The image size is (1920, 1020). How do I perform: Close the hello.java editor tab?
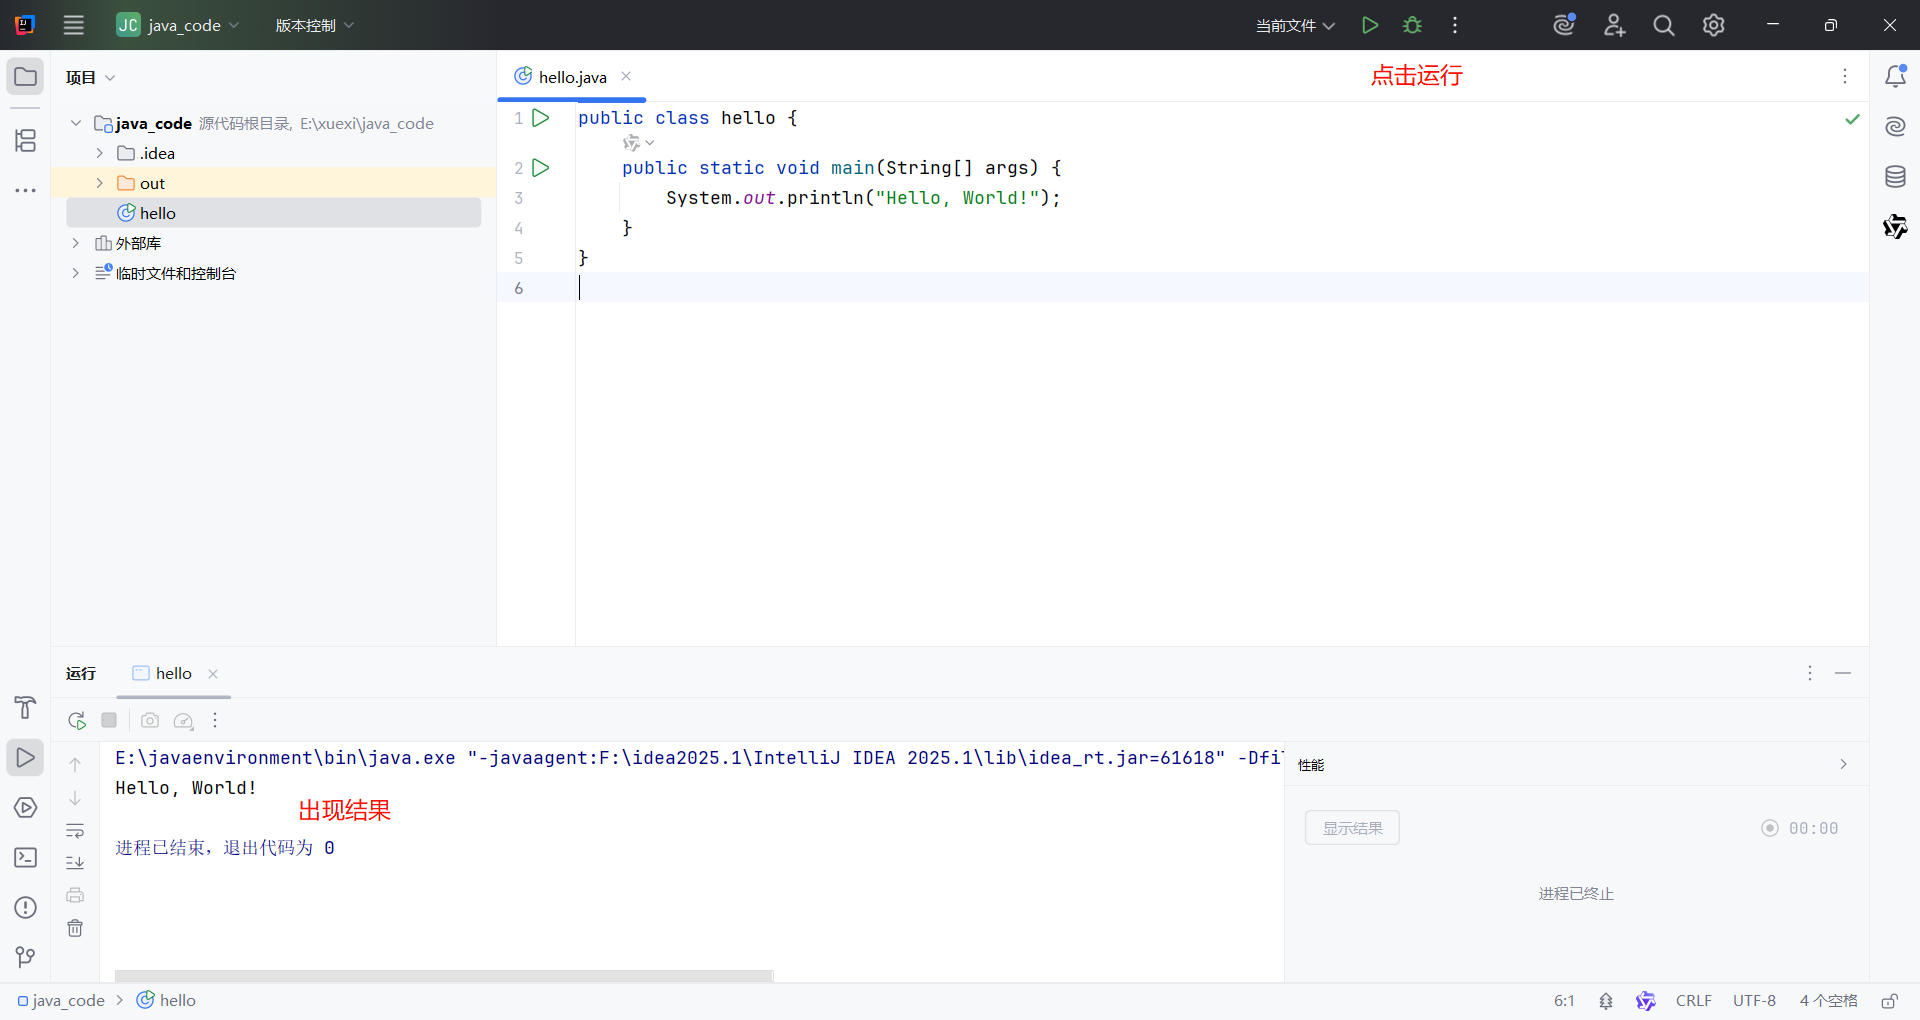626,76
